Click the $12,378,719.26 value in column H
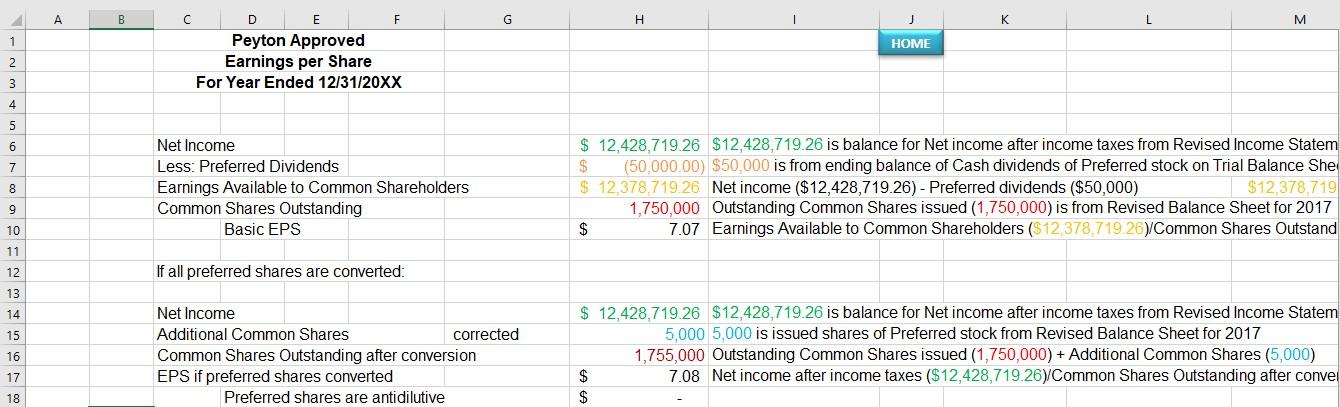 (x=640, y=188)
